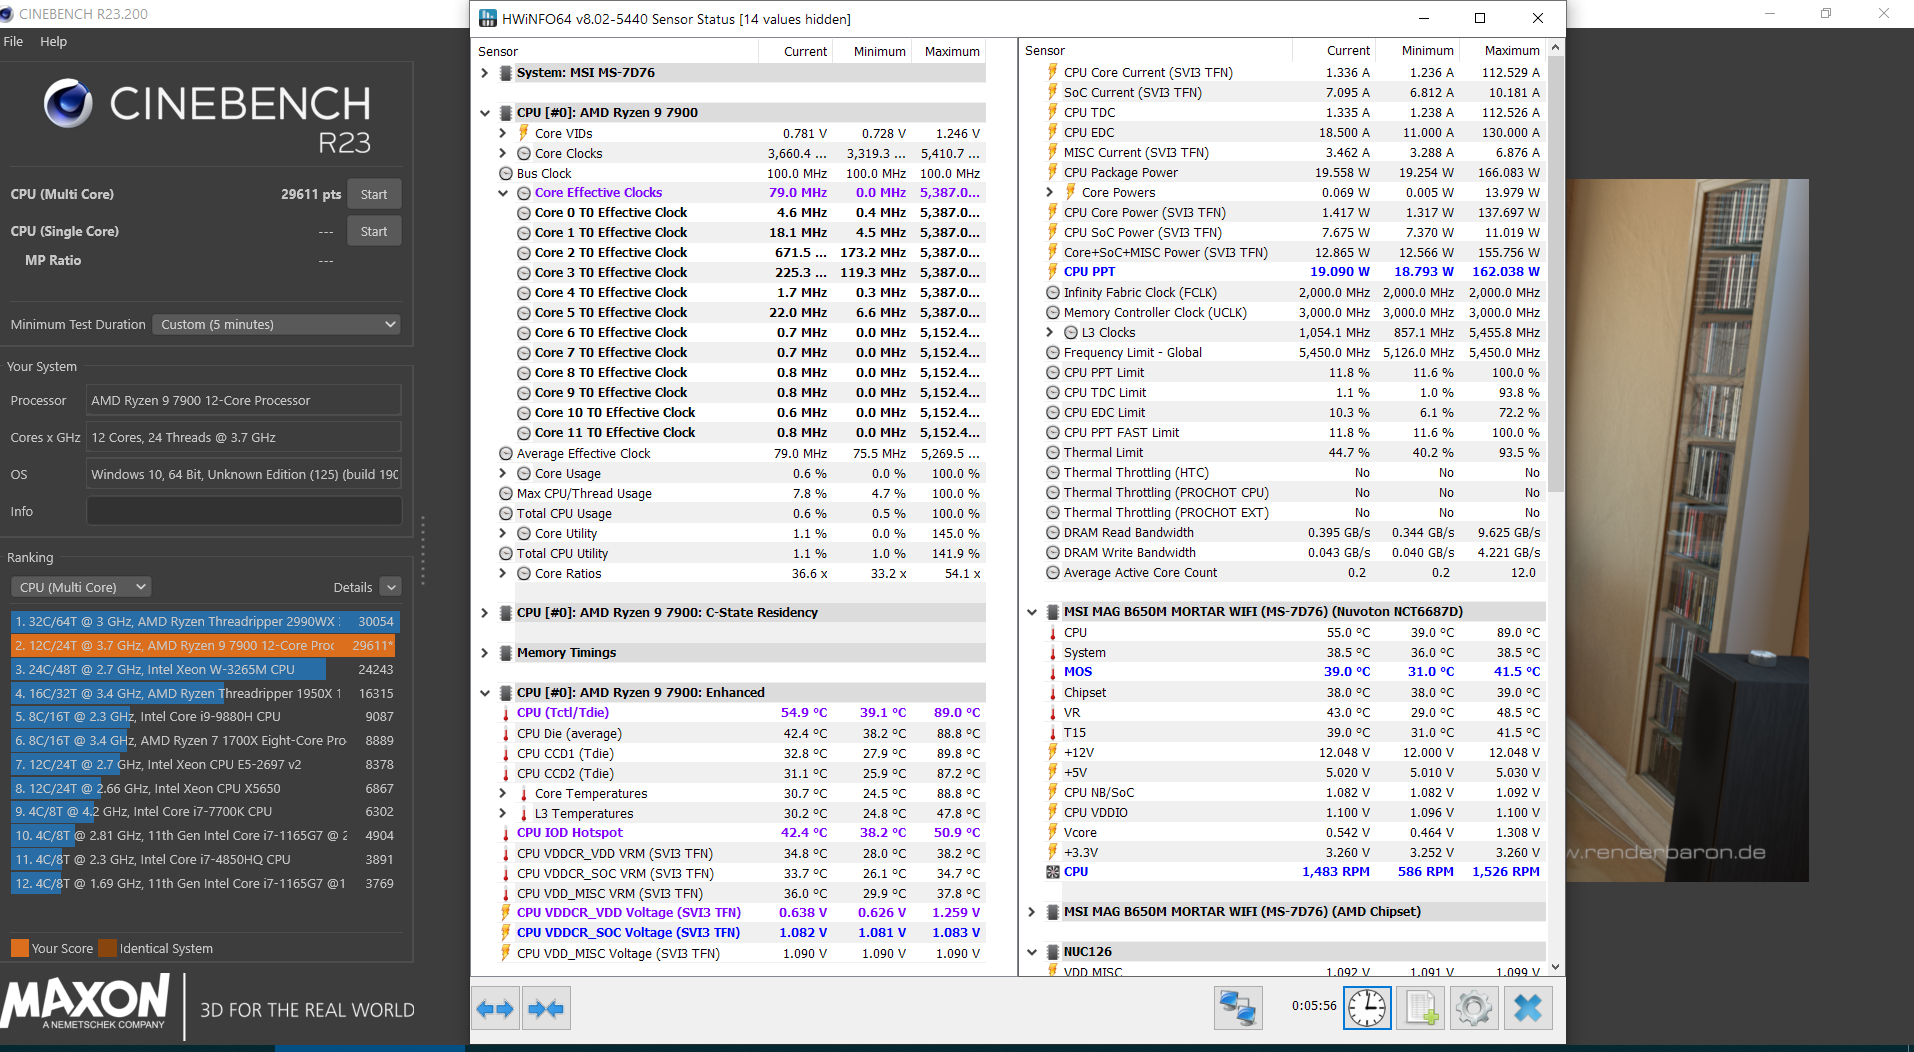Viewport: 1914px width, 1052px height.
Task: Click the chip icon beside Memory Timings
Action: (506, 653)
